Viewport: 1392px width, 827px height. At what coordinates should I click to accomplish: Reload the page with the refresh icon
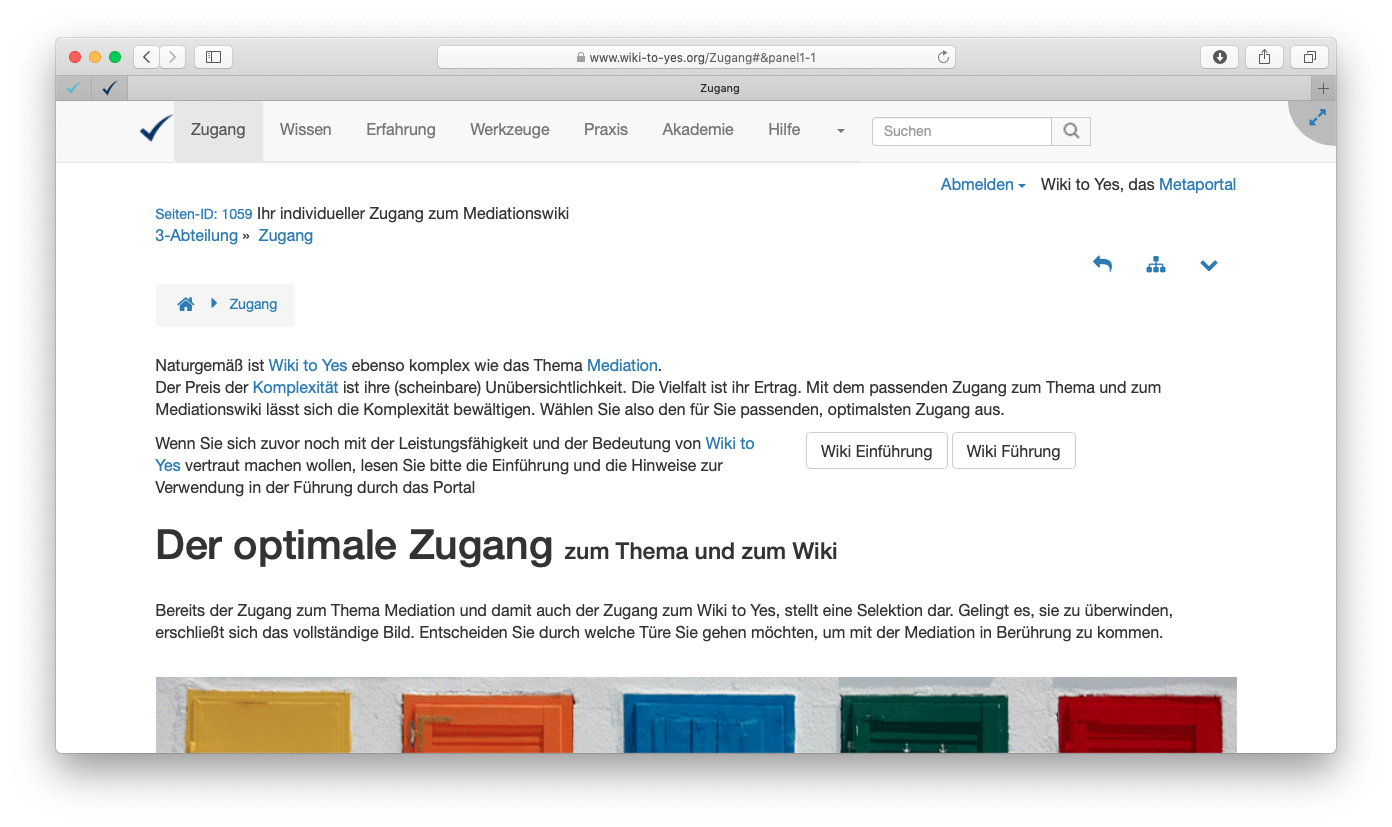[942, 58]
